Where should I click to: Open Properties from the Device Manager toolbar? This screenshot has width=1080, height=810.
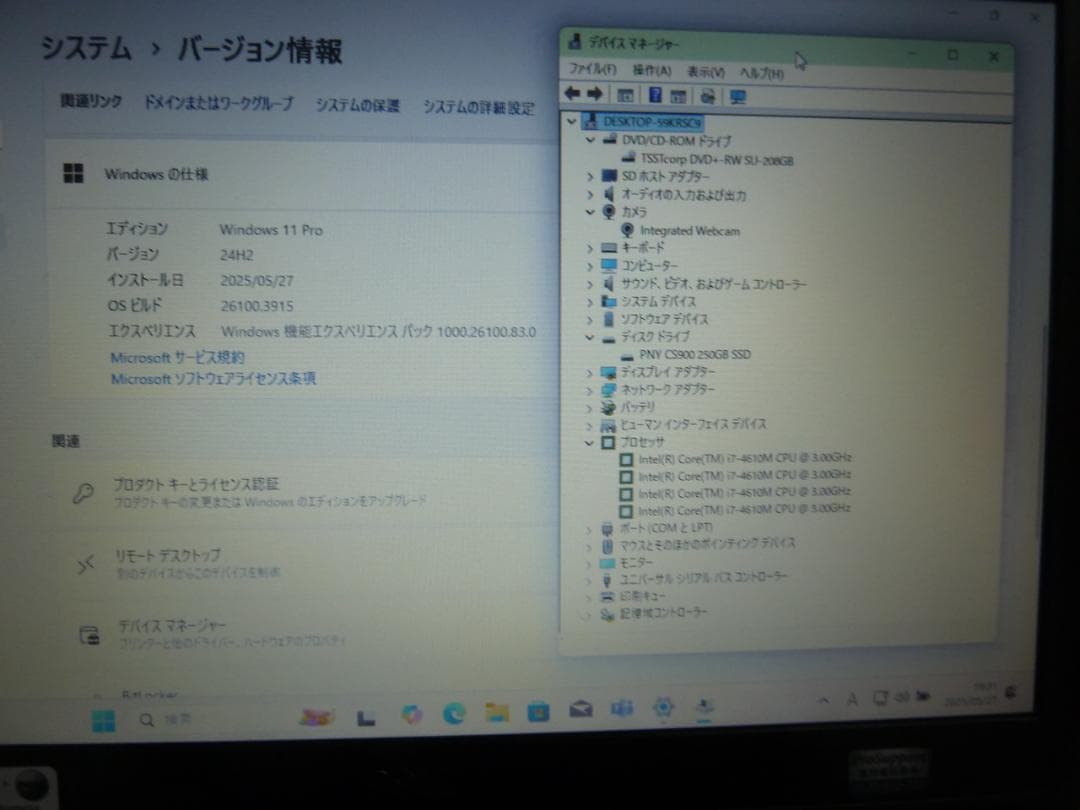coord(678,93)
